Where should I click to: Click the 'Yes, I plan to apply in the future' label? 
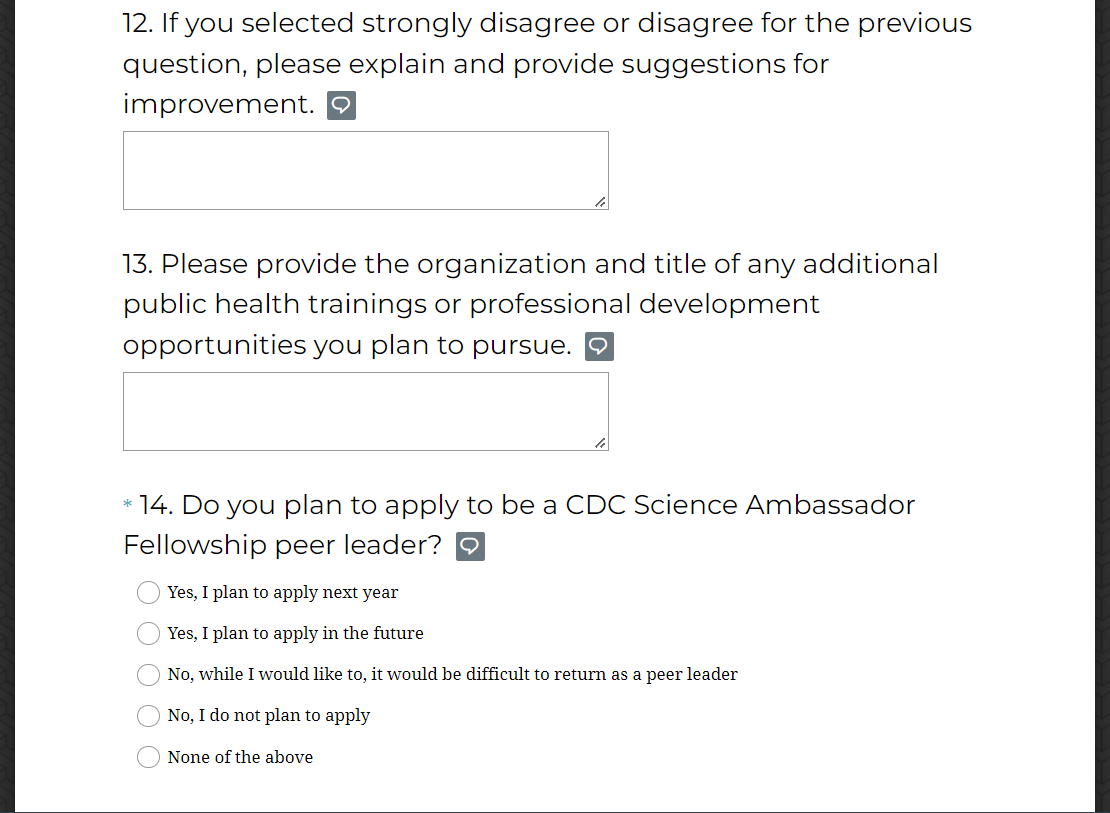click(x=295, y=634)
